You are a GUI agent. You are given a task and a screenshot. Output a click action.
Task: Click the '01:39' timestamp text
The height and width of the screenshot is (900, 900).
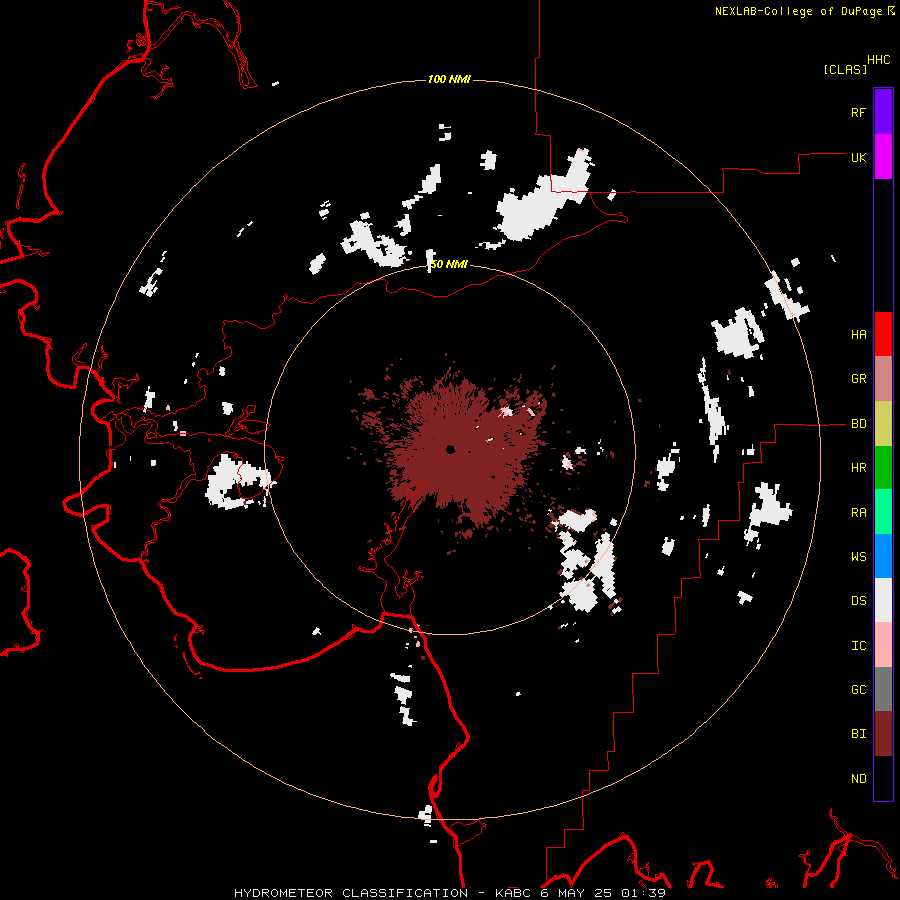tap(643, 893)
